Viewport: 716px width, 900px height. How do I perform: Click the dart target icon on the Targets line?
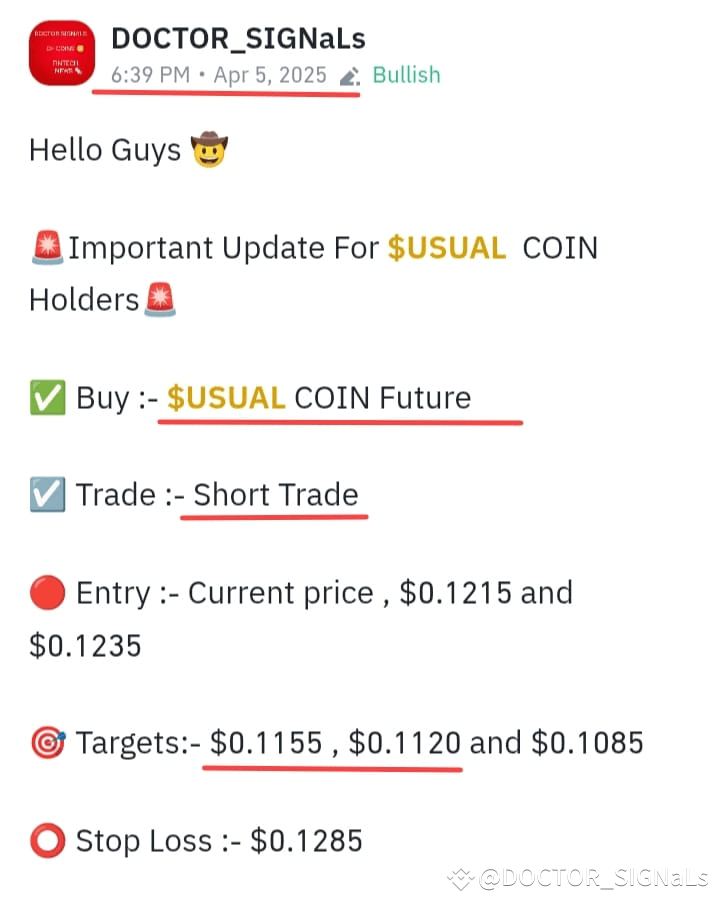pyautogui.click(x=46, y=742)
